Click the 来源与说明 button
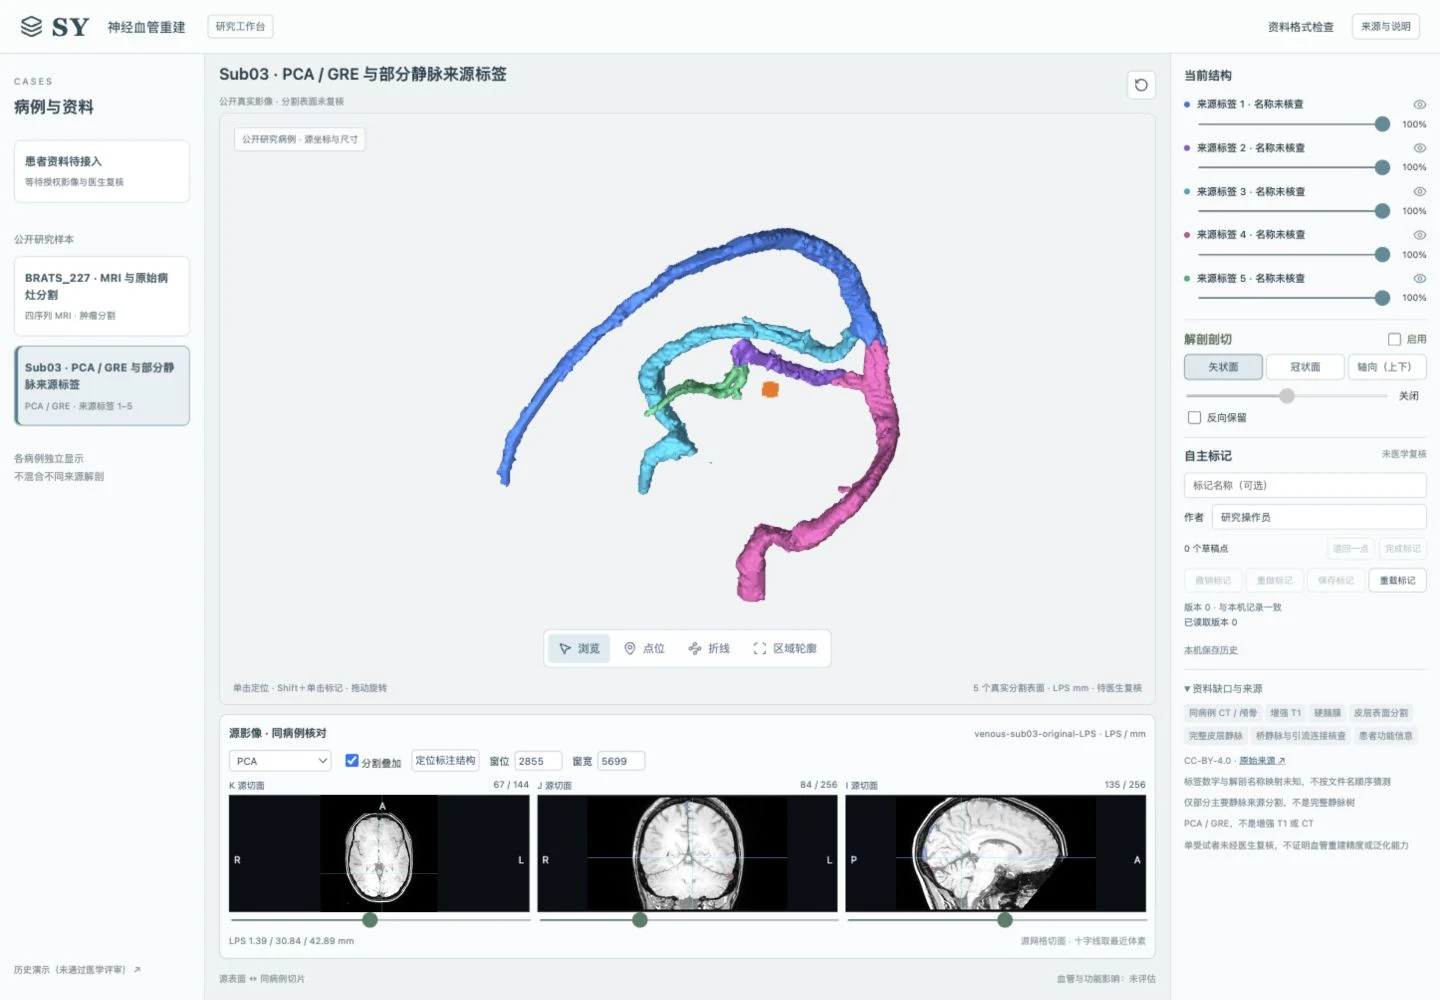 point(1386,27)
